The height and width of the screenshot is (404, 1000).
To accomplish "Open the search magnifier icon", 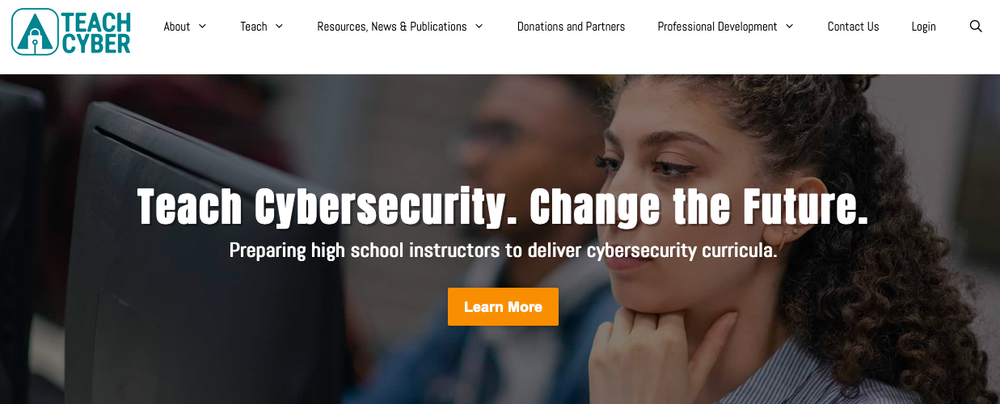I will pos(975,26).
